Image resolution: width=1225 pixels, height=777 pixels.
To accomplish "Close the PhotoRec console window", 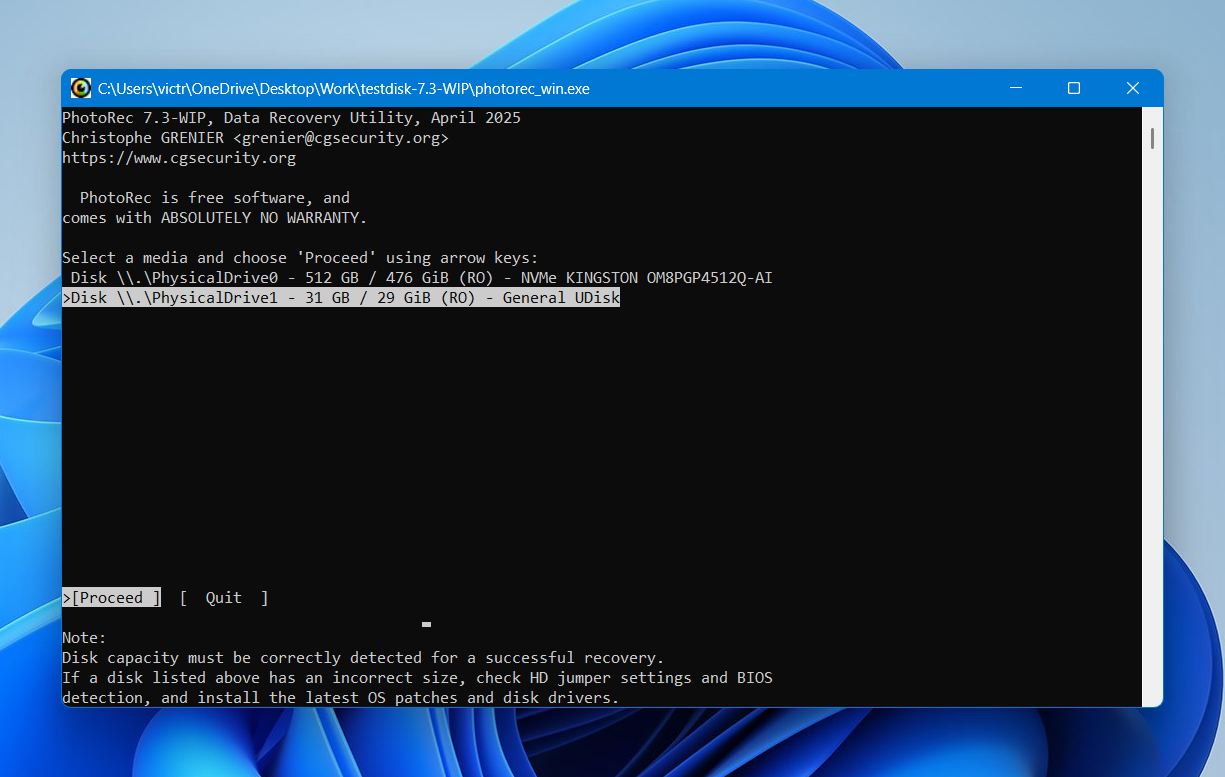I will click(x=1133, y=88).
